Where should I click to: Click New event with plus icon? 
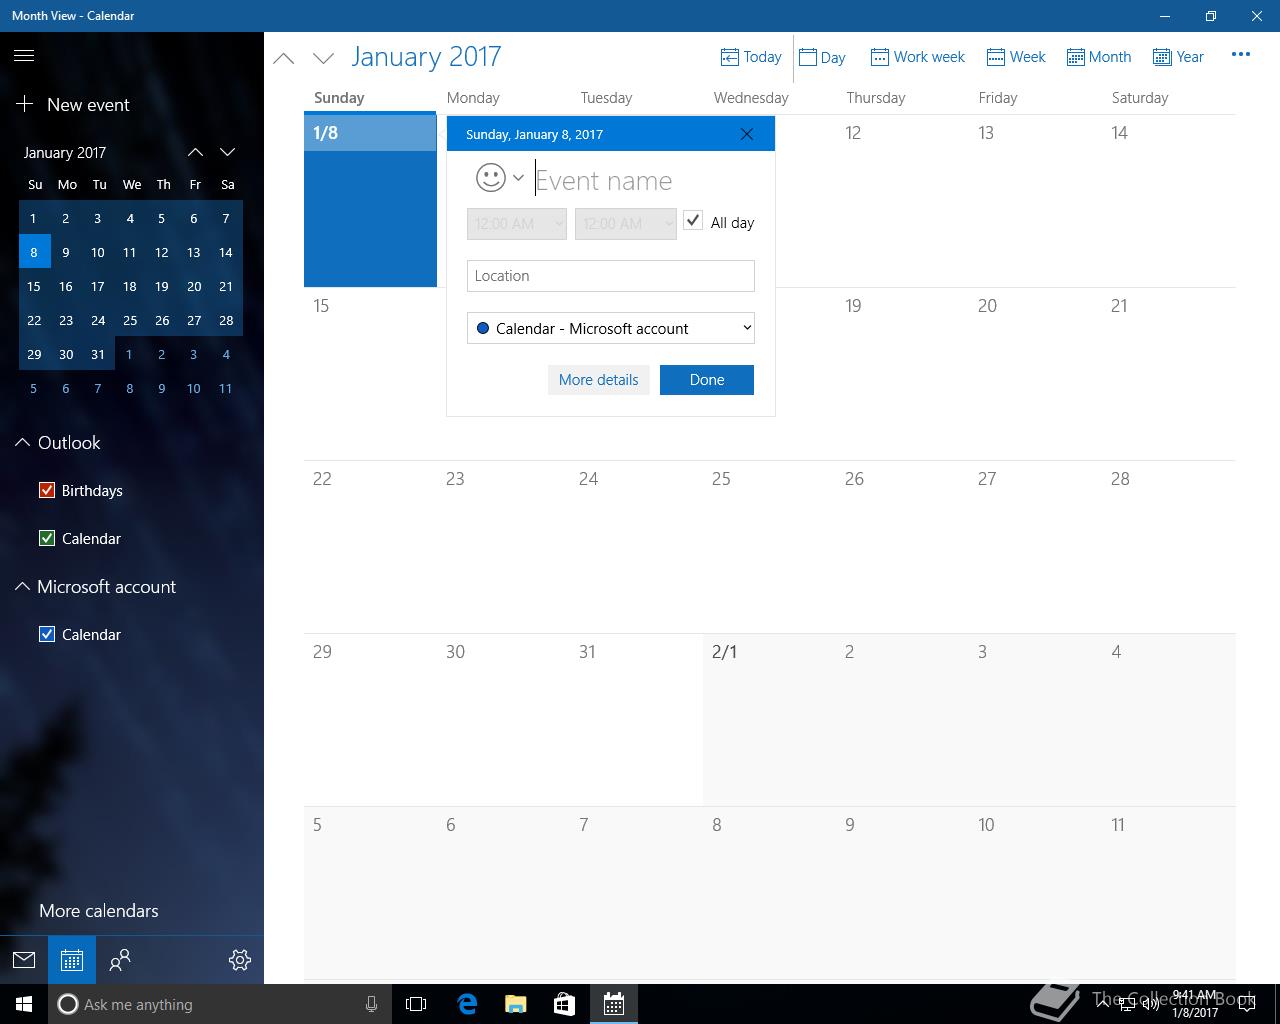point(73,105)
